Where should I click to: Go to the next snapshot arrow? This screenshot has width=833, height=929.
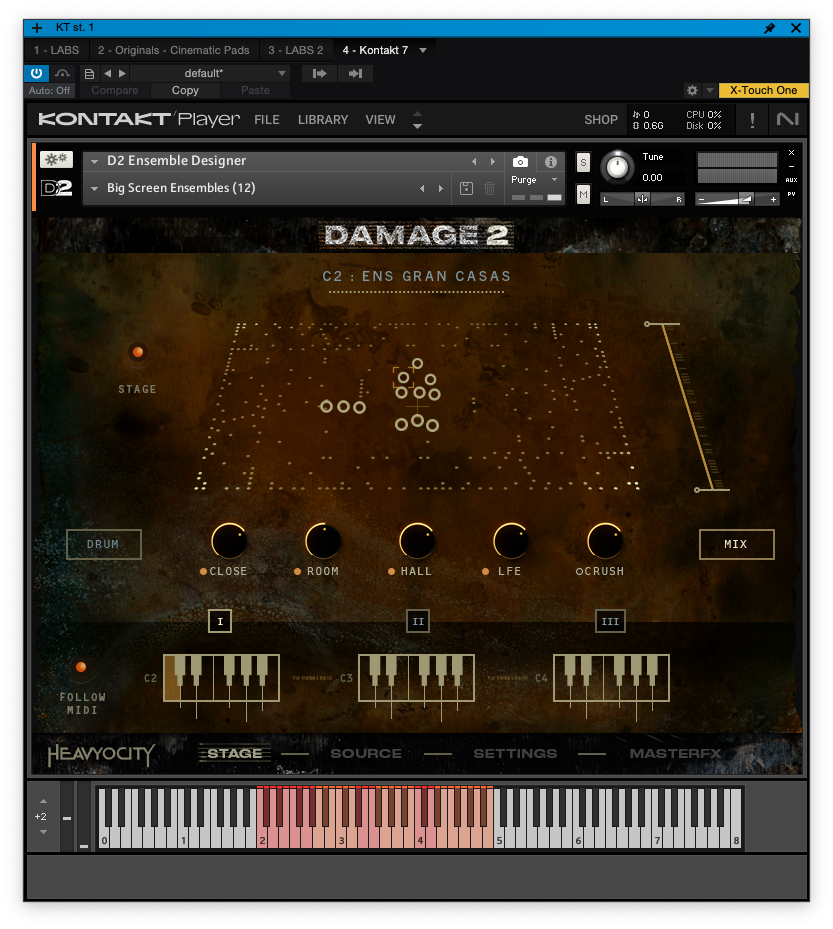(x=440, y=188)
